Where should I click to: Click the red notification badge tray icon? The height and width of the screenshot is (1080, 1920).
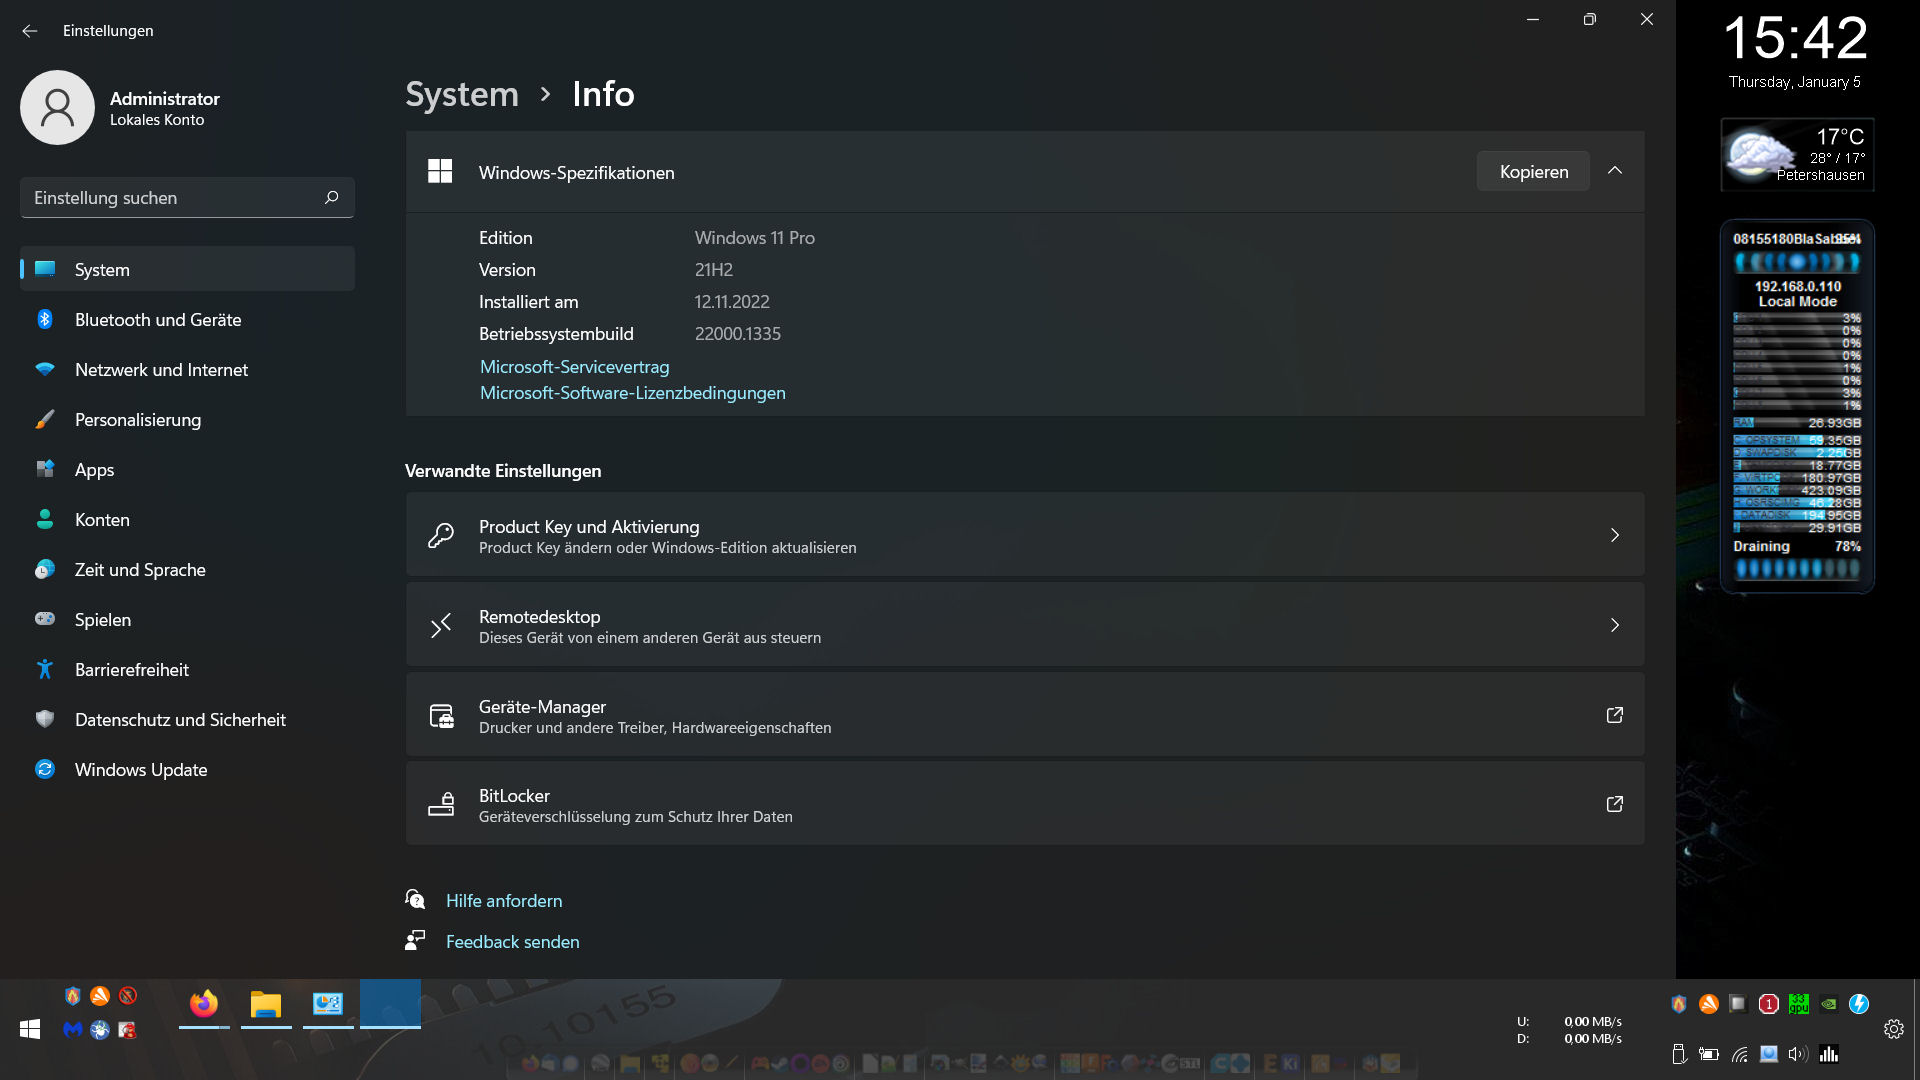(x=1769, y=1004)
